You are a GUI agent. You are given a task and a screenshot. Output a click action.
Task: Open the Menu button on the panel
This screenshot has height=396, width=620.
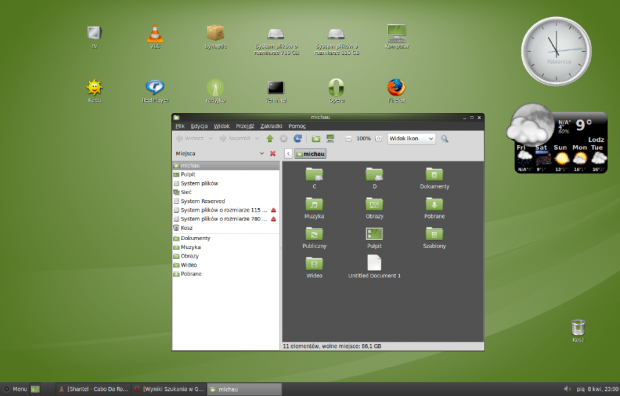coord(15,389)
